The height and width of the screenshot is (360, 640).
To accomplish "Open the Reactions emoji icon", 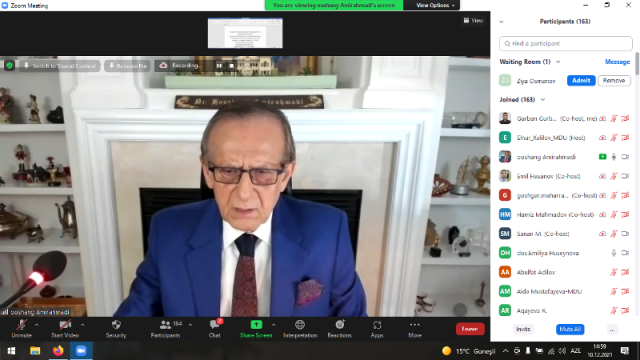I will click(340, 325).
